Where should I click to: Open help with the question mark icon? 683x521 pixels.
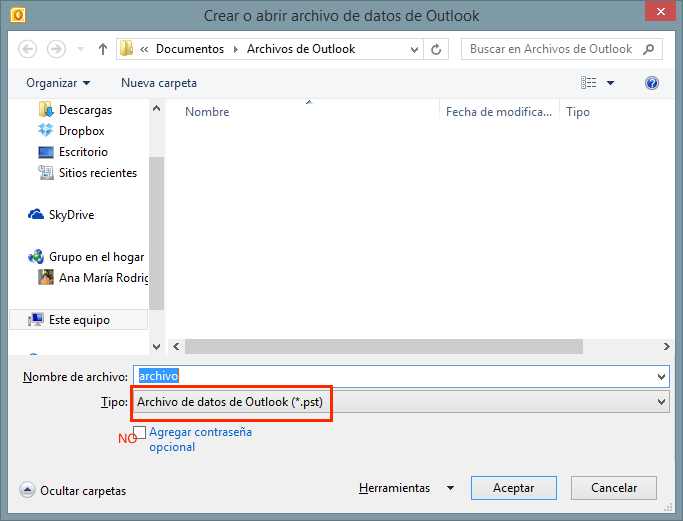coord(652,83)
